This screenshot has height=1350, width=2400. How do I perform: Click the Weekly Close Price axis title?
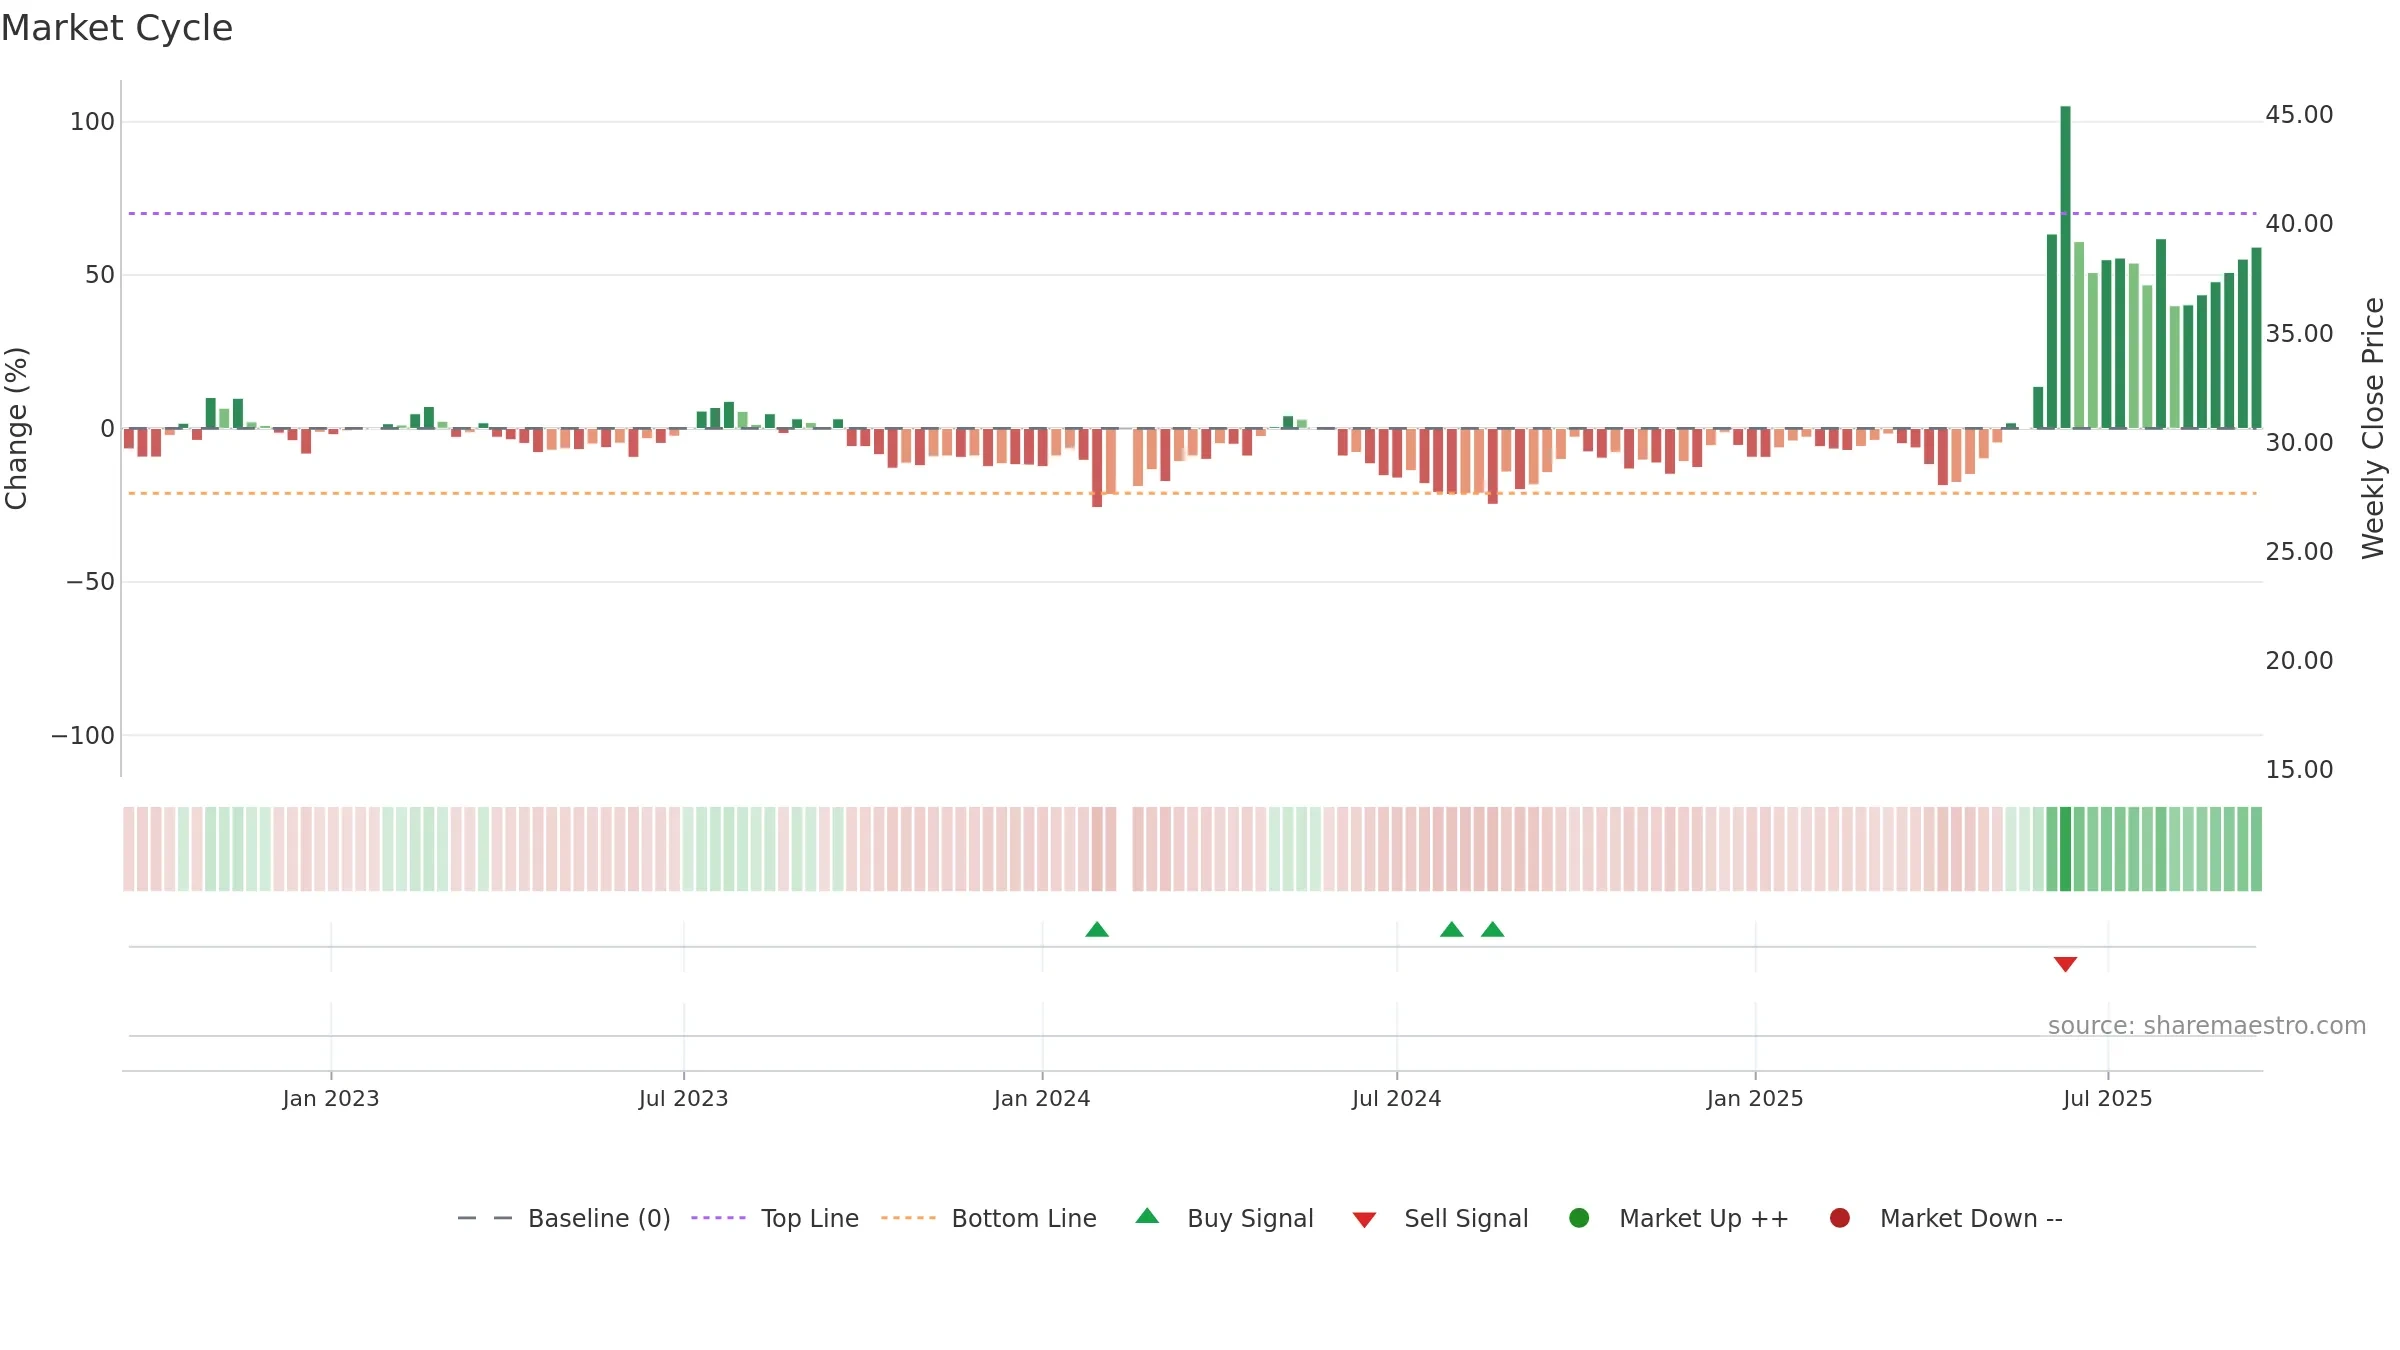click(2374, 428)
